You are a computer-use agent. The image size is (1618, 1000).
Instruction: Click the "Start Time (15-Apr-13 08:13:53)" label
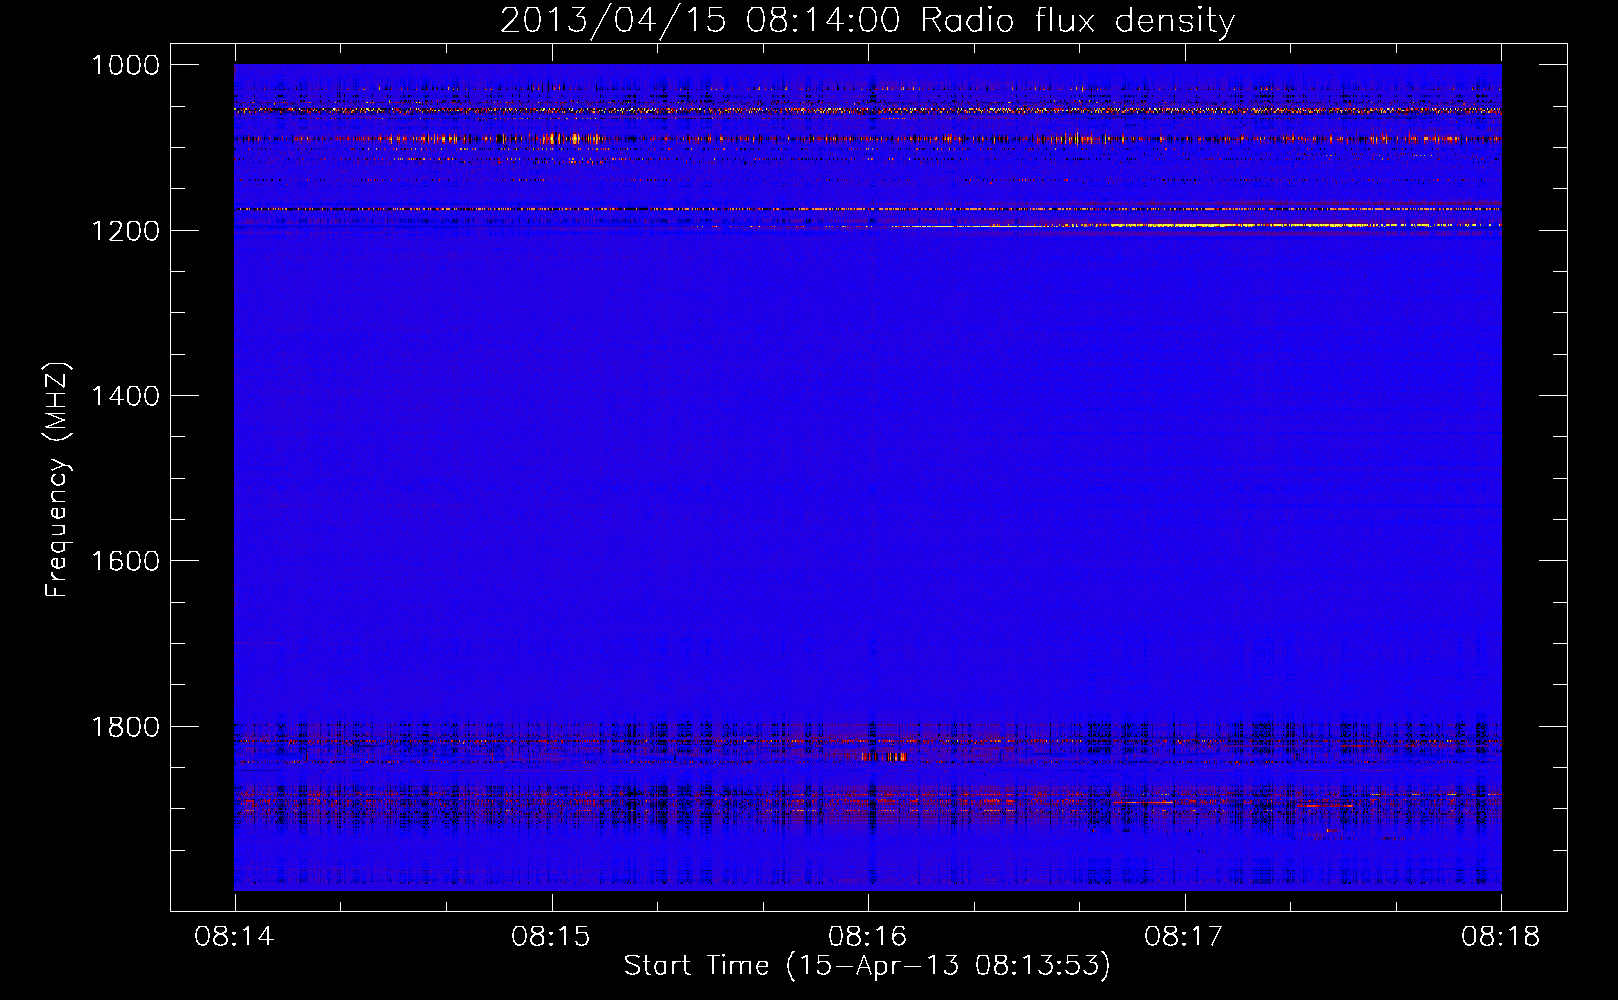coord(867,966)
